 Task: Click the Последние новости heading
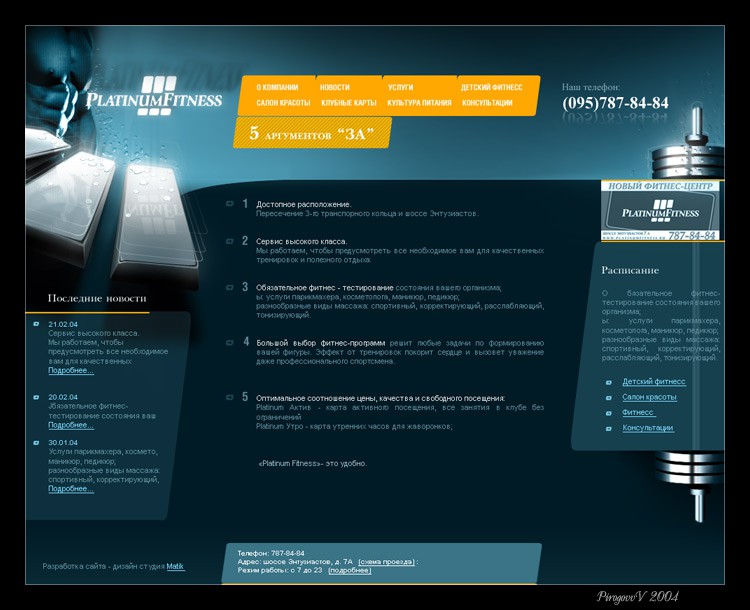(97, 298)
